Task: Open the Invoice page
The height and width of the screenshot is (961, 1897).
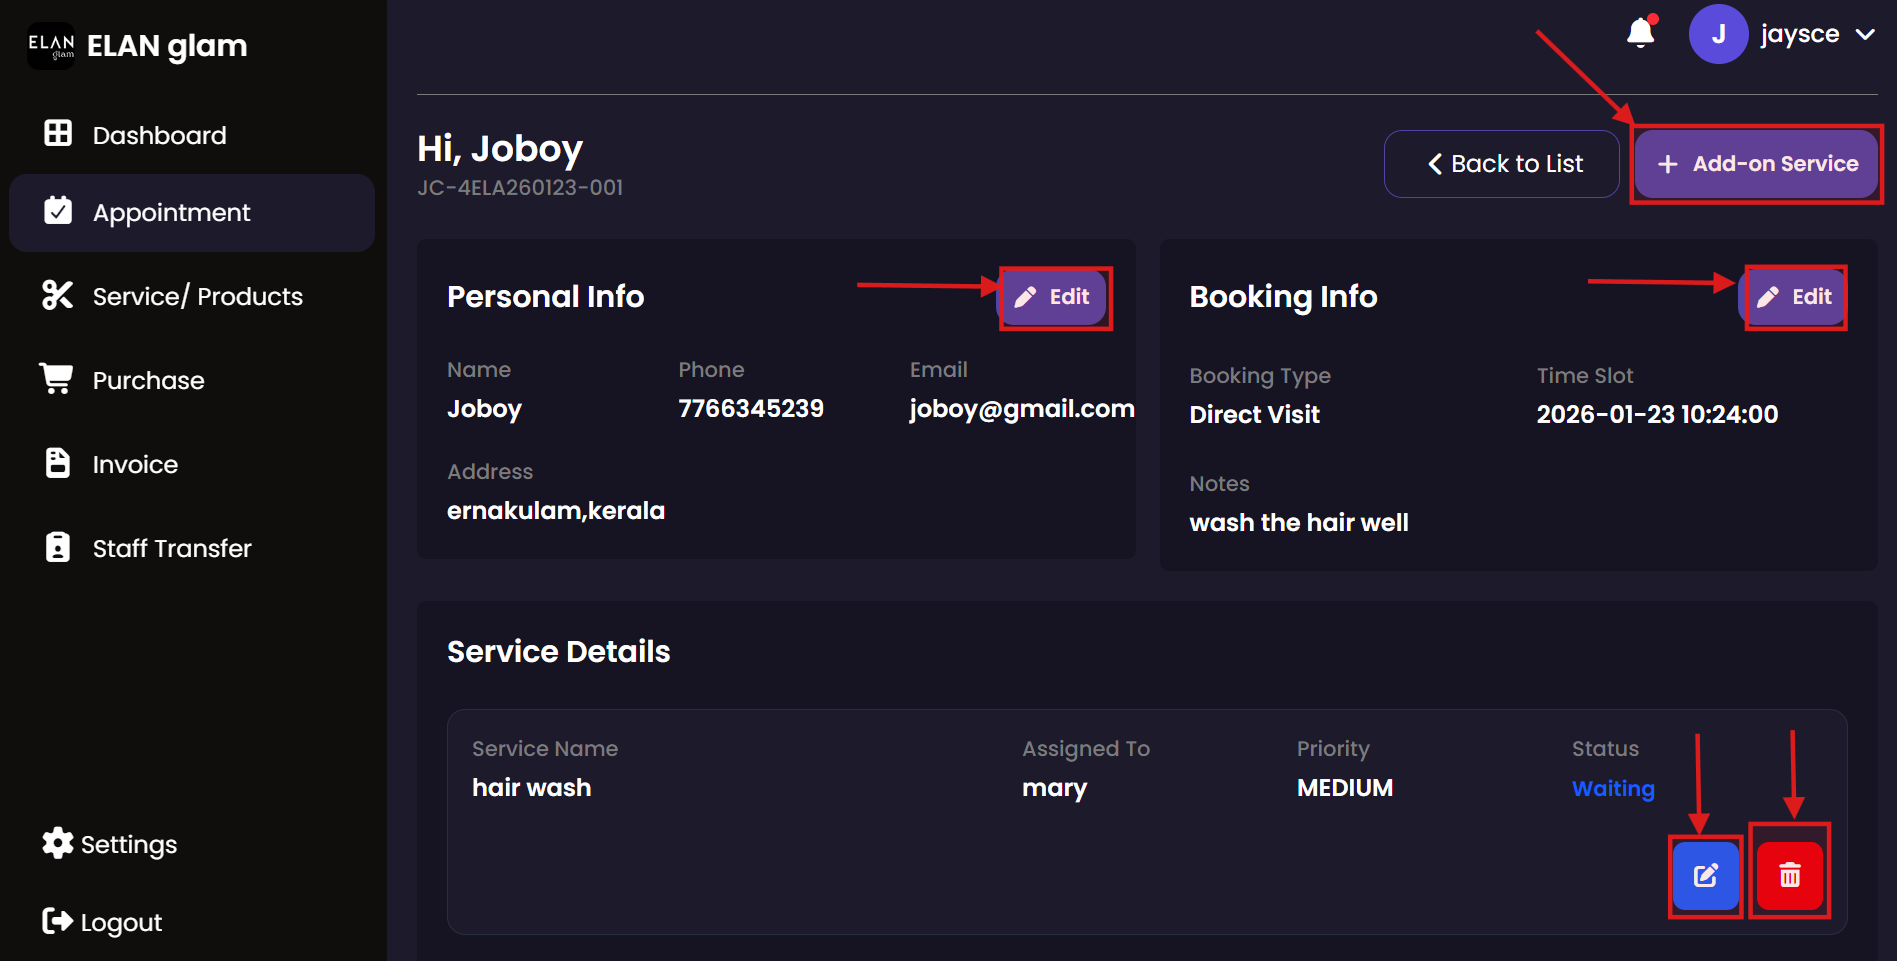Action: pos(135,464)
